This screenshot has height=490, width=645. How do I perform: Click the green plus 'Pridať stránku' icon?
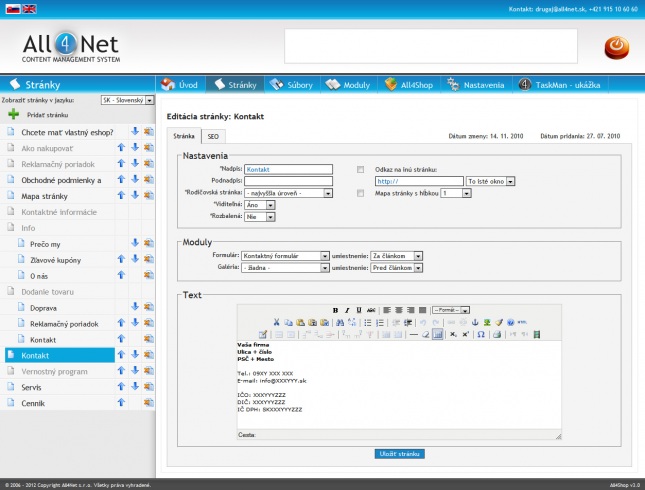coord(14,115)
